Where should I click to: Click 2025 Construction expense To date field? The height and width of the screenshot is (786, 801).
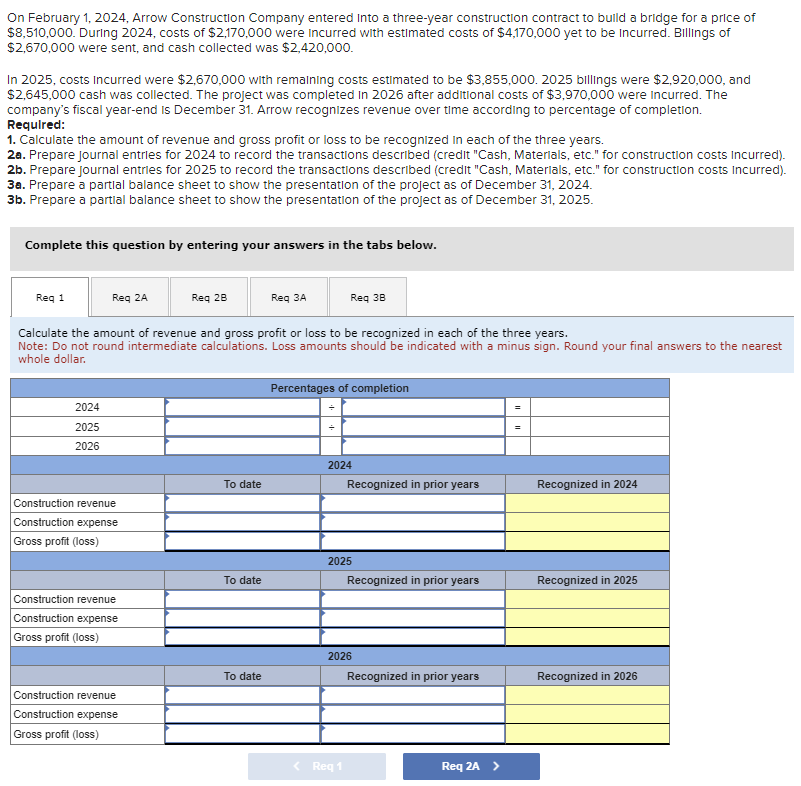click(242, 618)
